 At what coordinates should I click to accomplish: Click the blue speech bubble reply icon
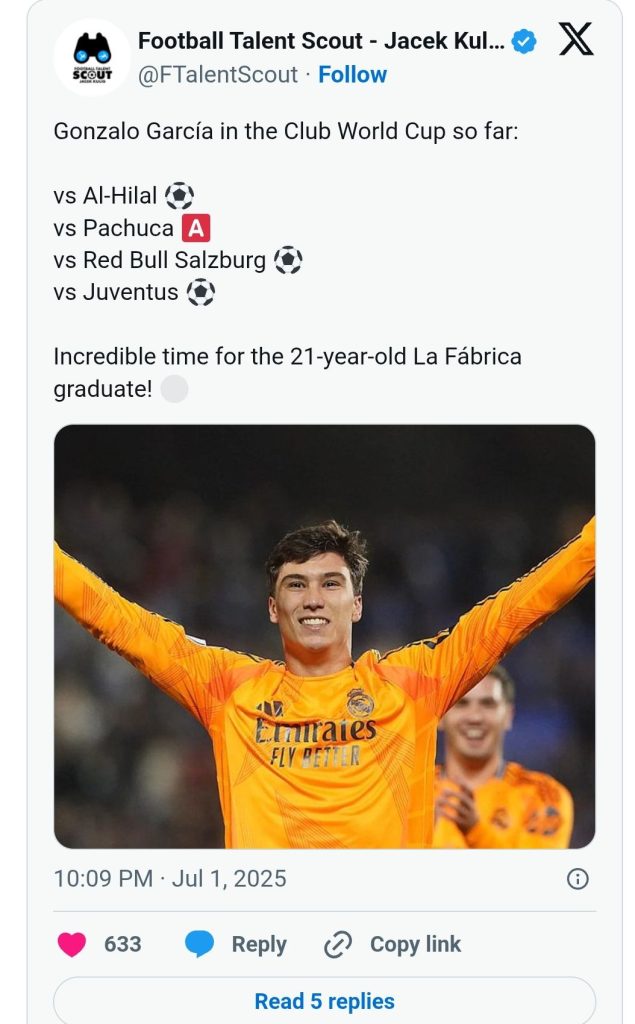200,944
